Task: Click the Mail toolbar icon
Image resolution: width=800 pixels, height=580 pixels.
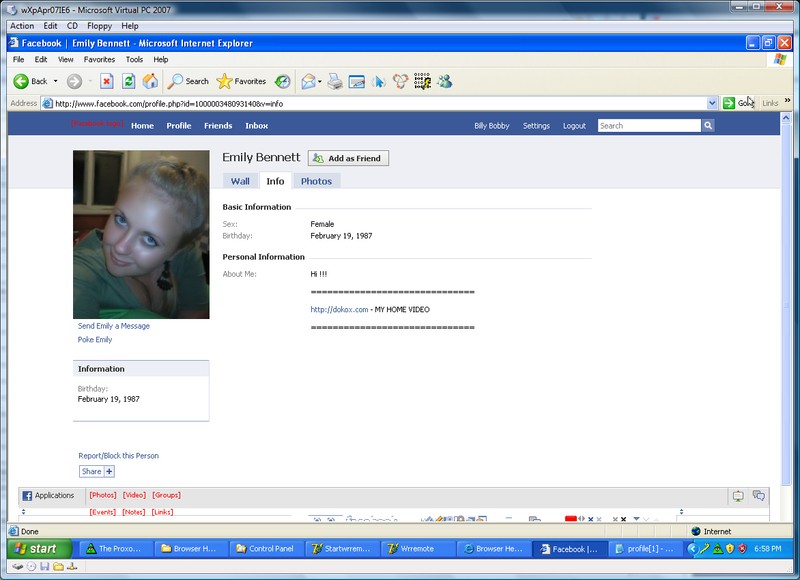Action: 309,81
